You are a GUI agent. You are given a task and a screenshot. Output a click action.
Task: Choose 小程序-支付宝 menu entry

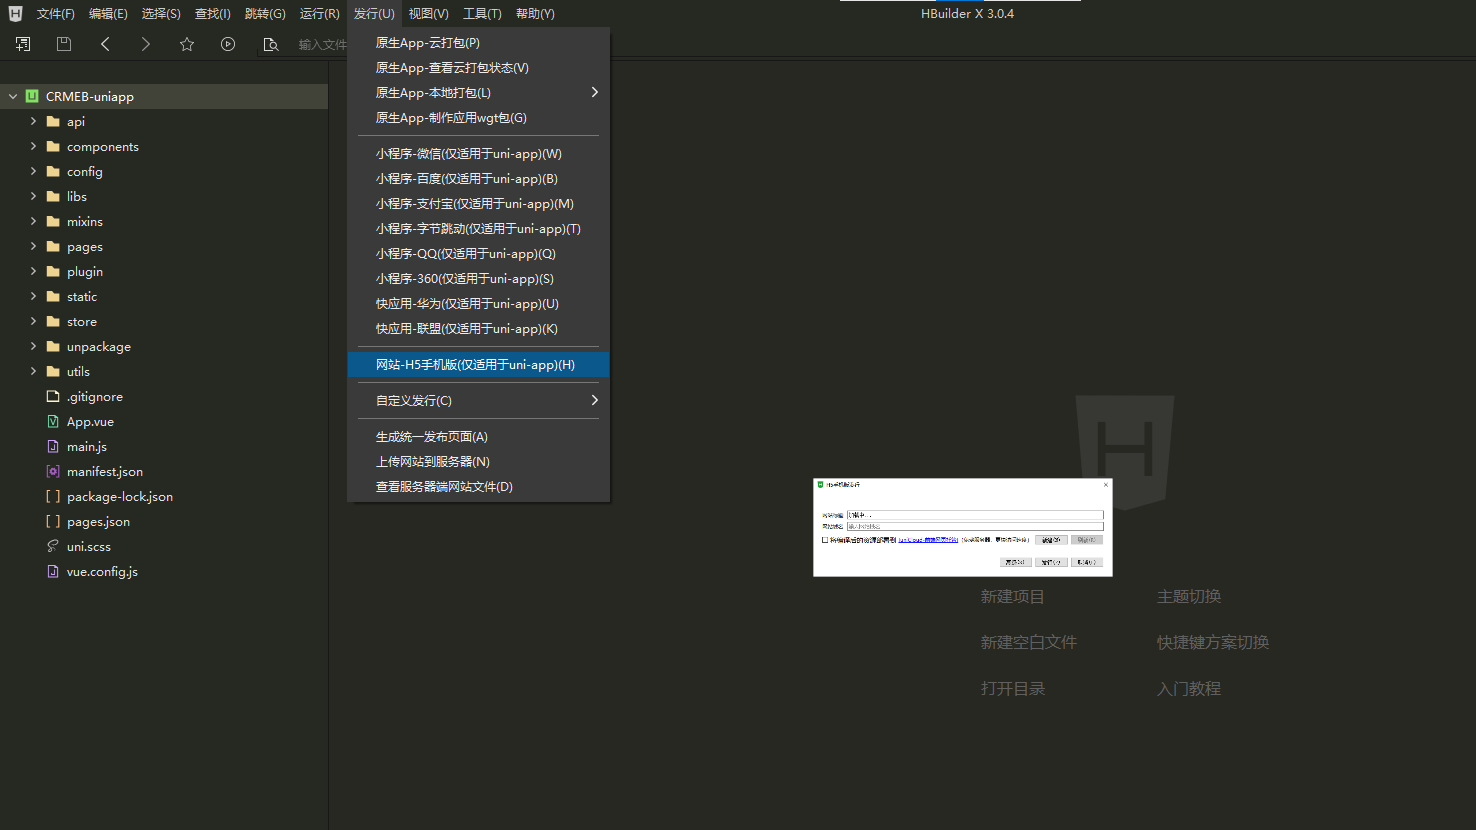(478, 203)
